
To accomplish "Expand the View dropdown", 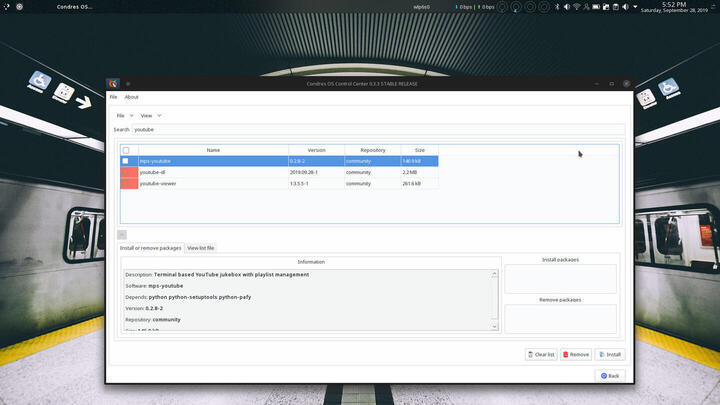I will click(x=151, y=116).
